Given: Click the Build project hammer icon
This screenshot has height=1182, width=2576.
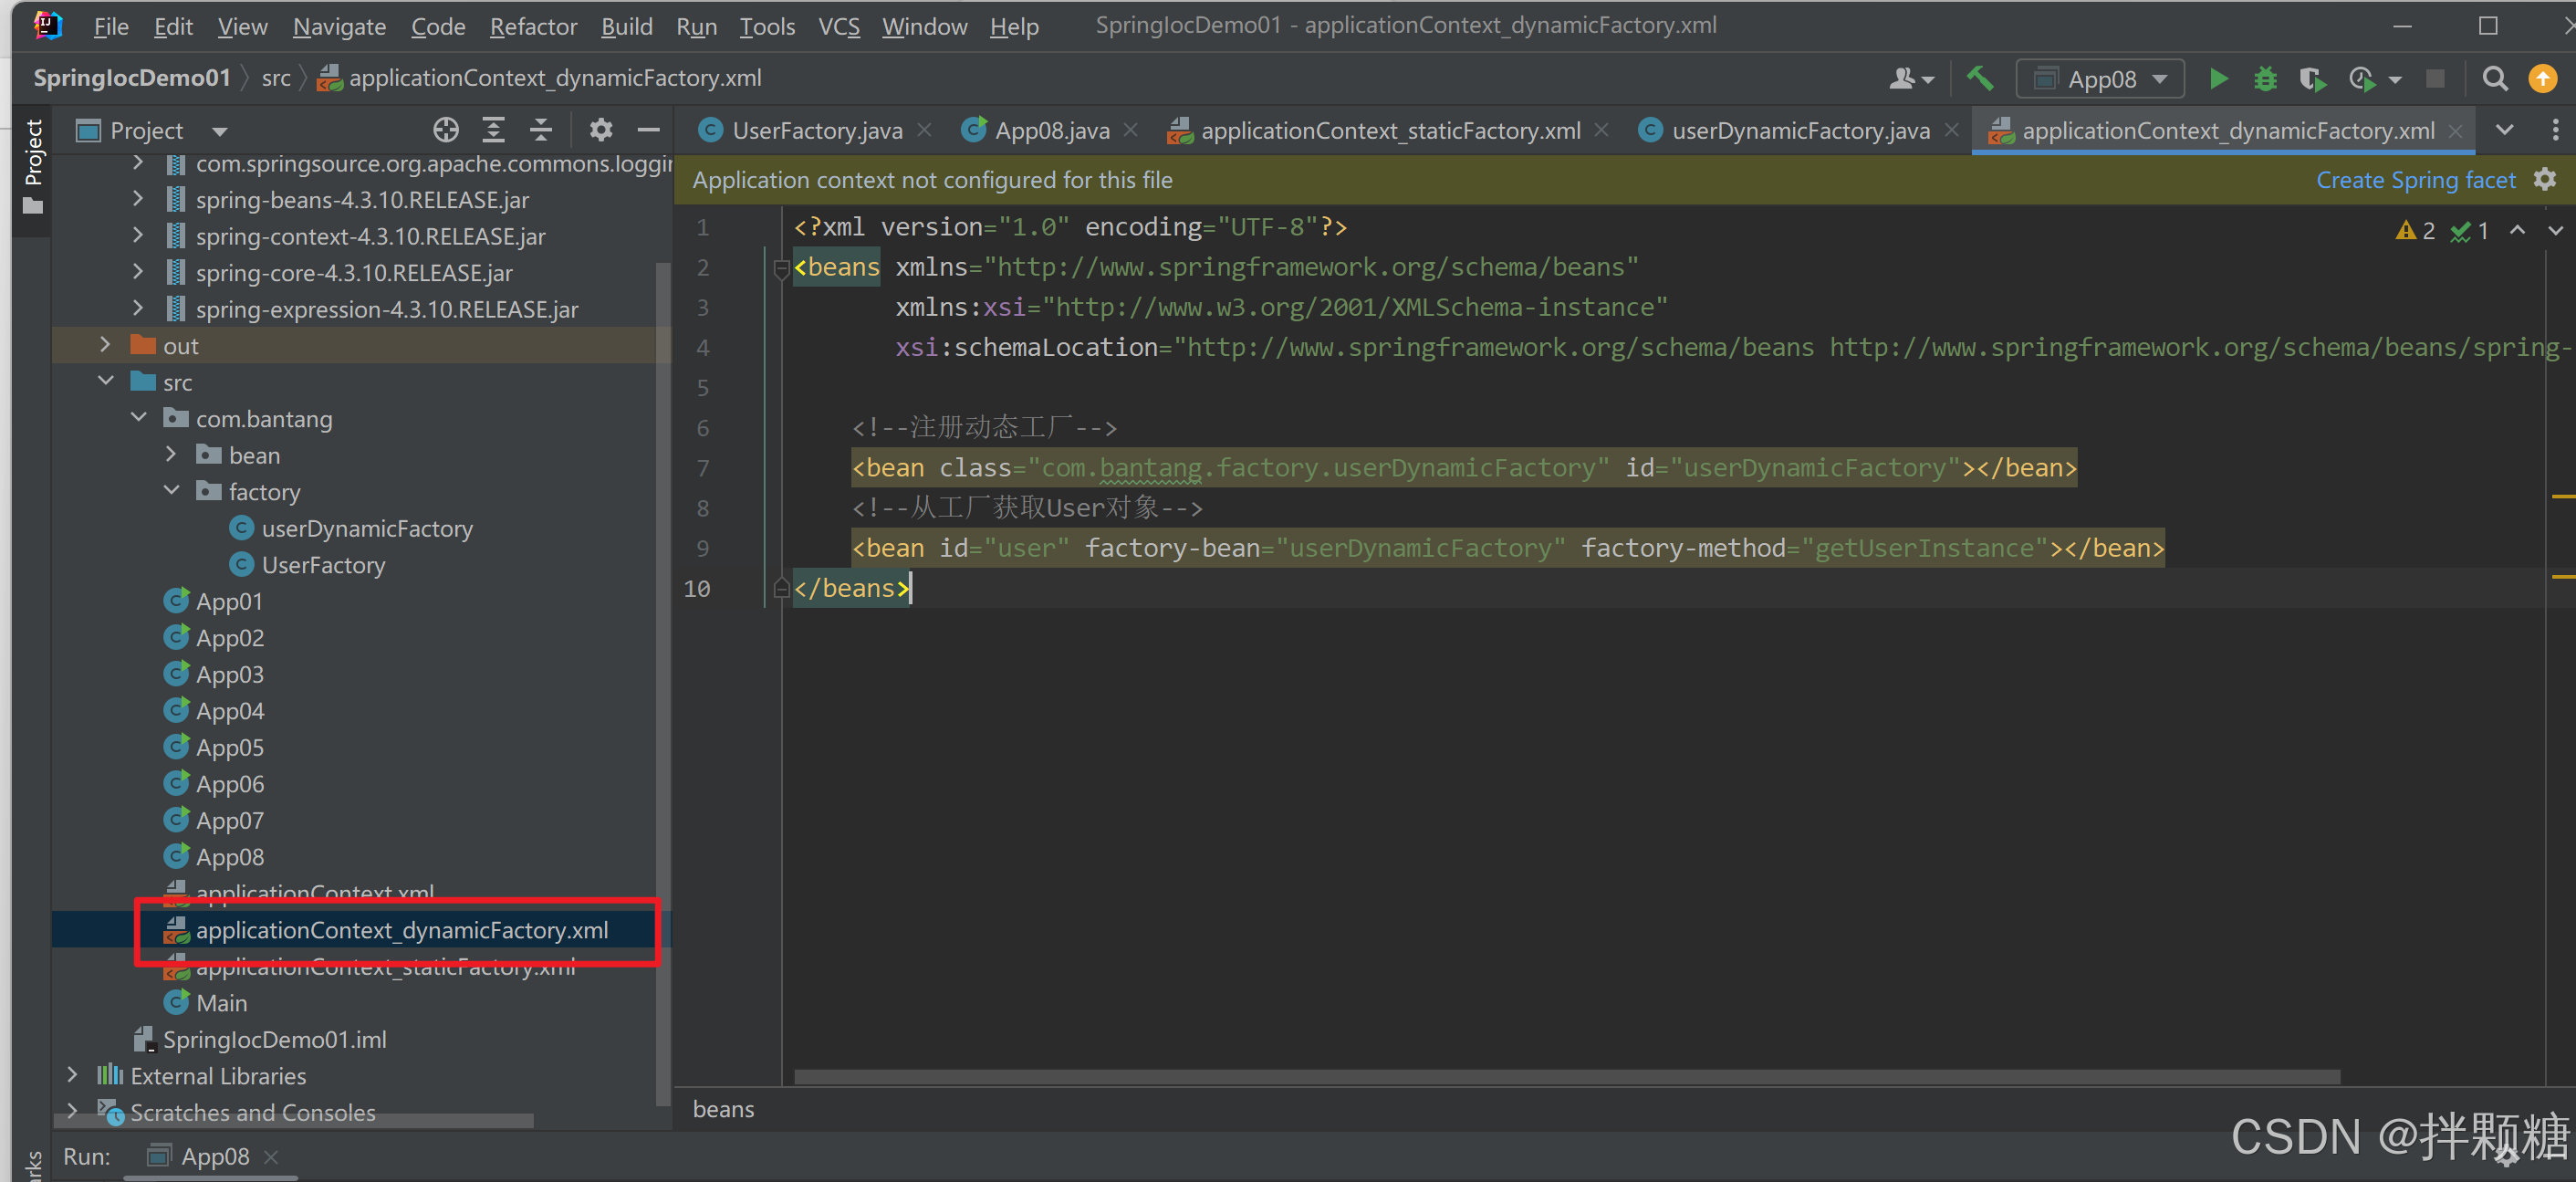Looking at the screenshot, I should coord(1979,79).
